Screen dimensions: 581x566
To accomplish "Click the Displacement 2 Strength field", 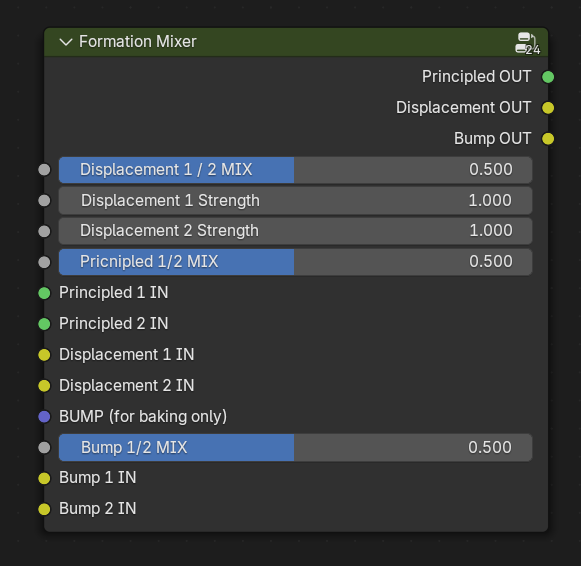I will coord(295,231).
